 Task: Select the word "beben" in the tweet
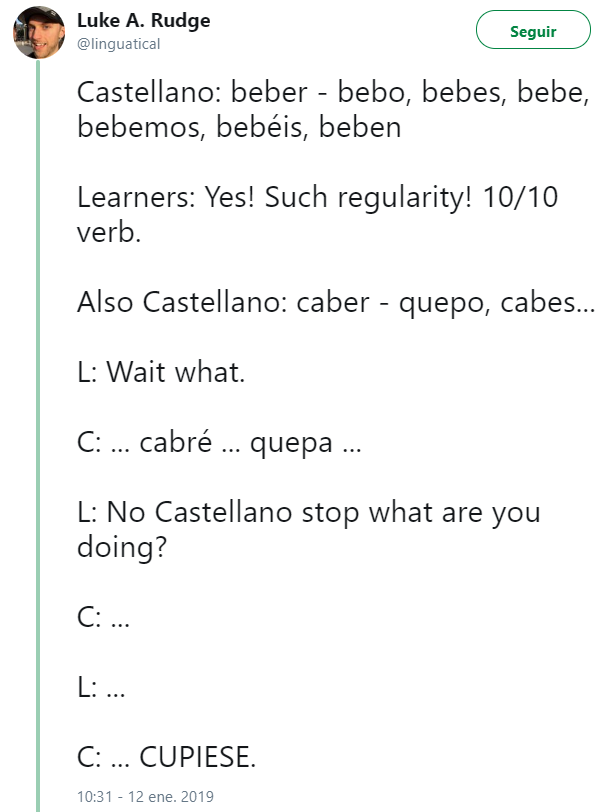click(x=360, y=127)
